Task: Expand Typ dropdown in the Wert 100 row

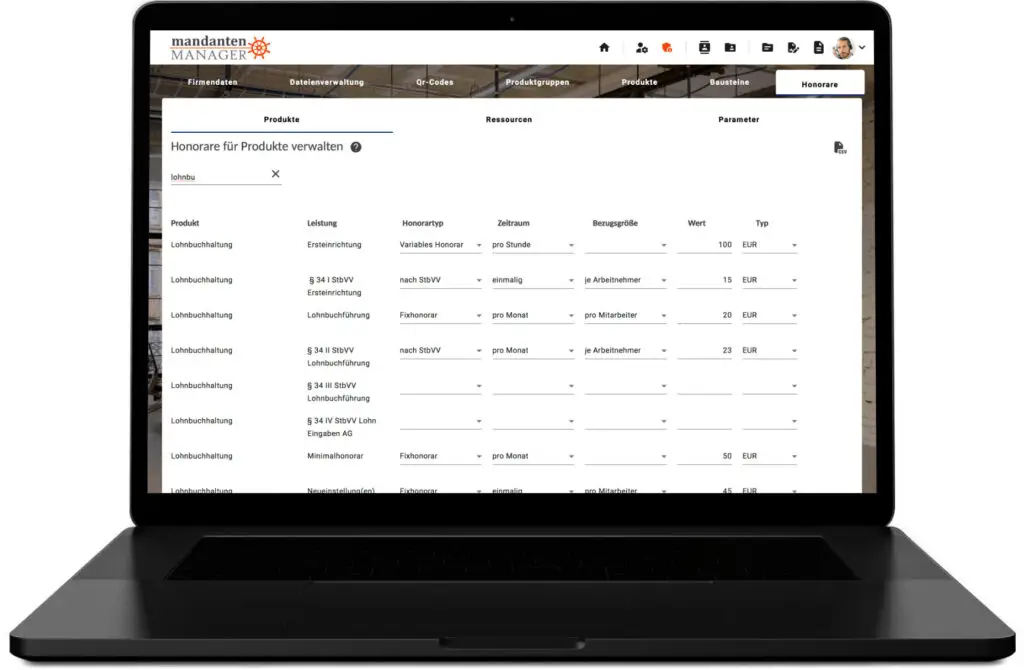Action: point(769,245)
